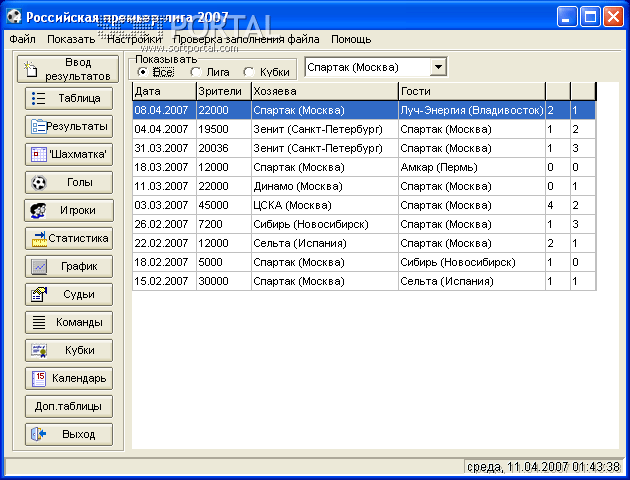Open the Показать menu
The width and height of the screenshot is (630, 480).
71,39
